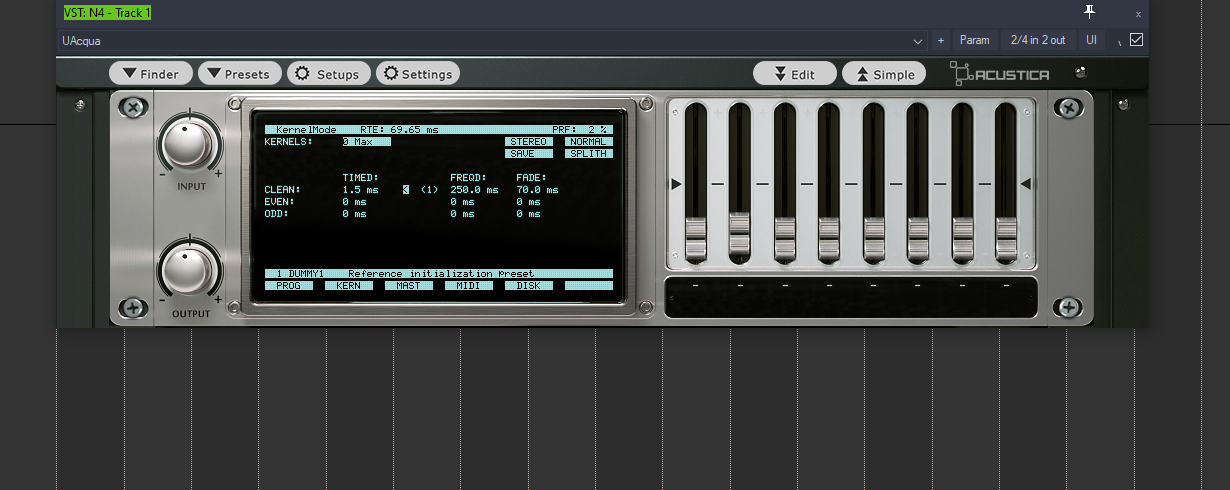Viewport: 1230px width, 490px height.
Task: Select the CLEAN FADE 70.0 ms value
Action: click(x=537, y=190)
